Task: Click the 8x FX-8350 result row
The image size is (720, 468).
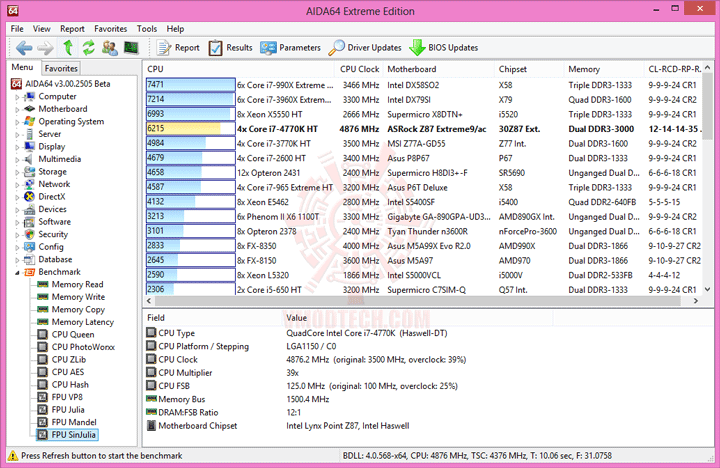Action: (x=423, y=246)
